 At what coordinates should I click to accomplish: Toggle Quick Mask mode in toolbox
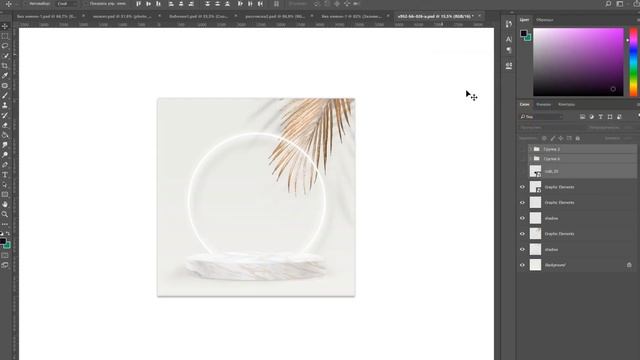point(5,256)
